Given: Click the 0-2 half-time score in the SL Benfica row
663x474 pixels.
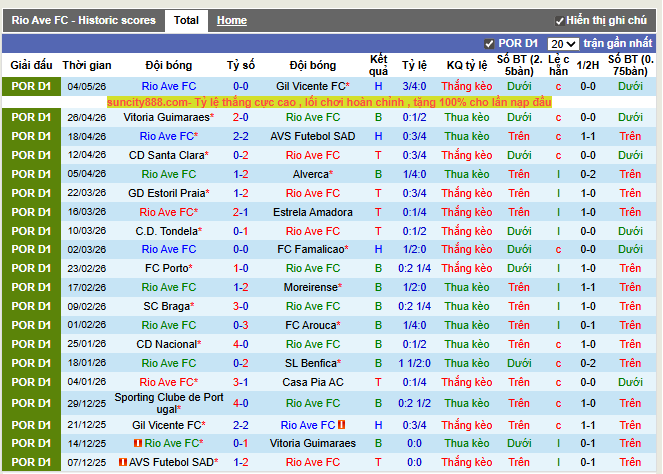Looking at the screenshot, I should [588, 363].
